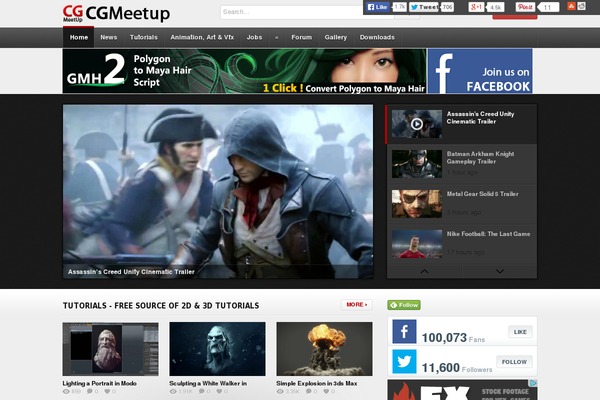Open Nike Football: The Last Game link
Screen dimensions: 600x400
488,234
